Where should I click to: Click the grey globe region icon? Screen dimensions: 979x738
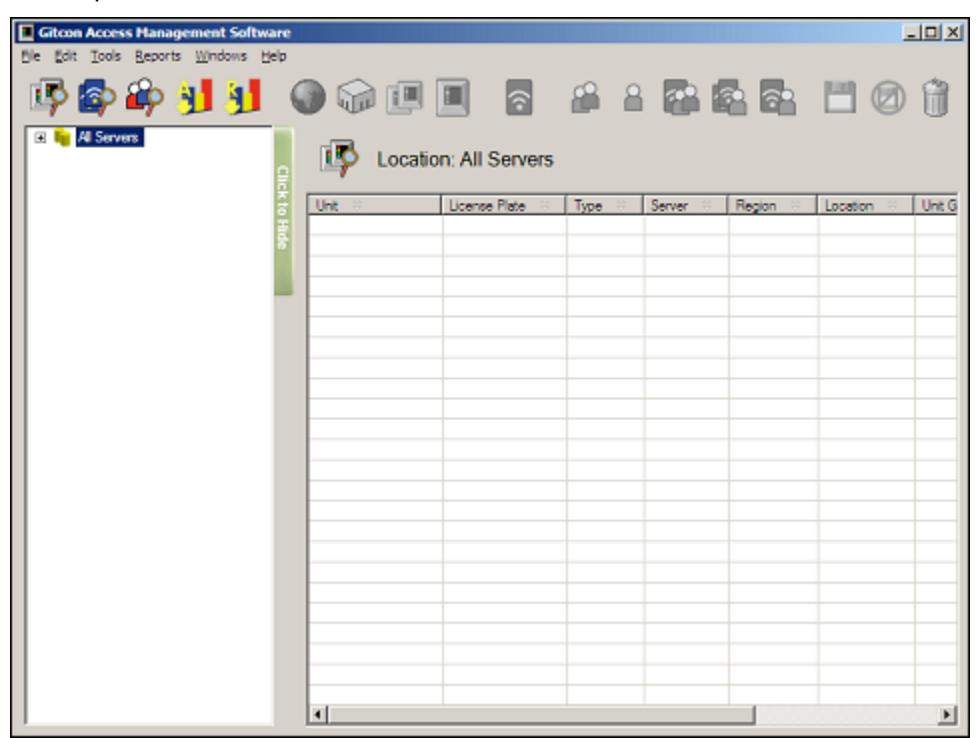tap(308, 97)
